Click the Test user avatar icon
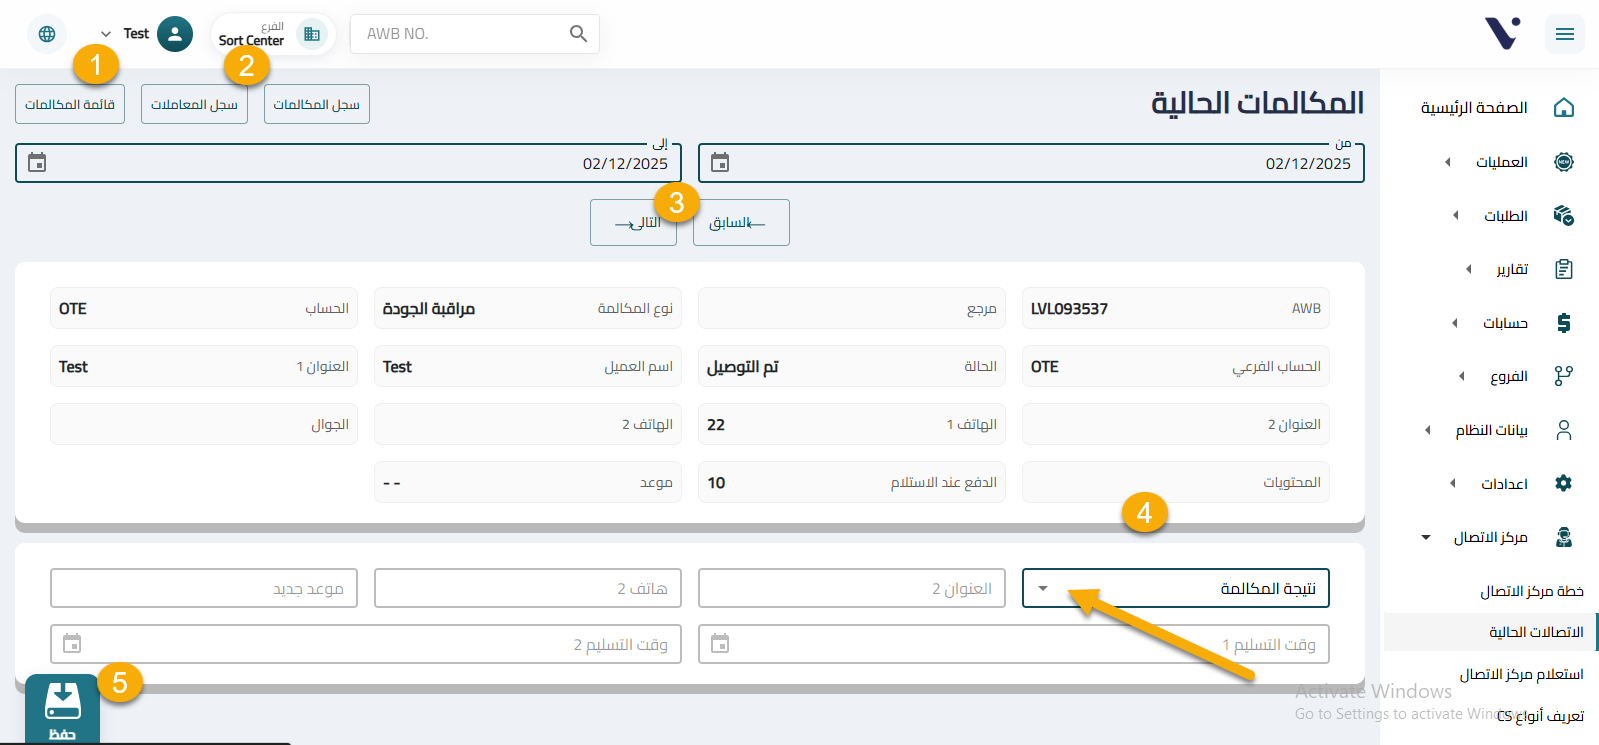 point(175,34)
